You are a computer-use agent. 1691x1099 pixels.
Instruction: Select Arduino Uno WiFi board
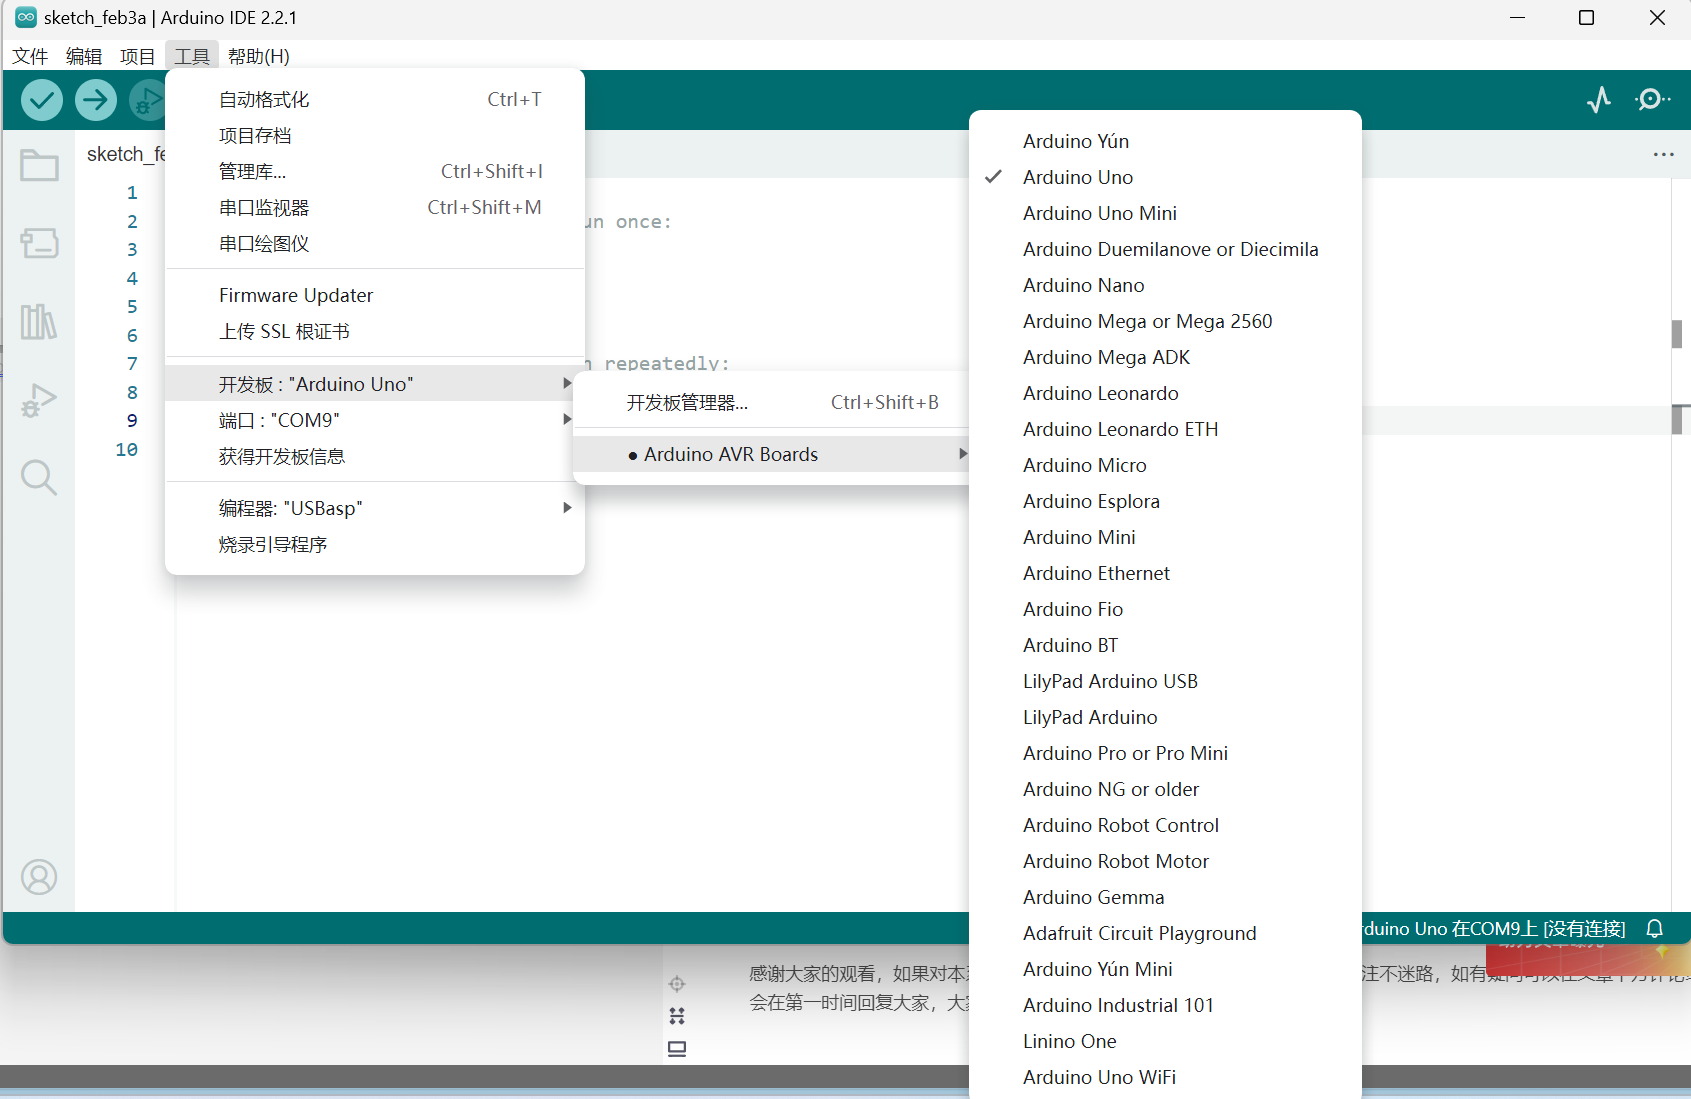pos(1165,1077)
